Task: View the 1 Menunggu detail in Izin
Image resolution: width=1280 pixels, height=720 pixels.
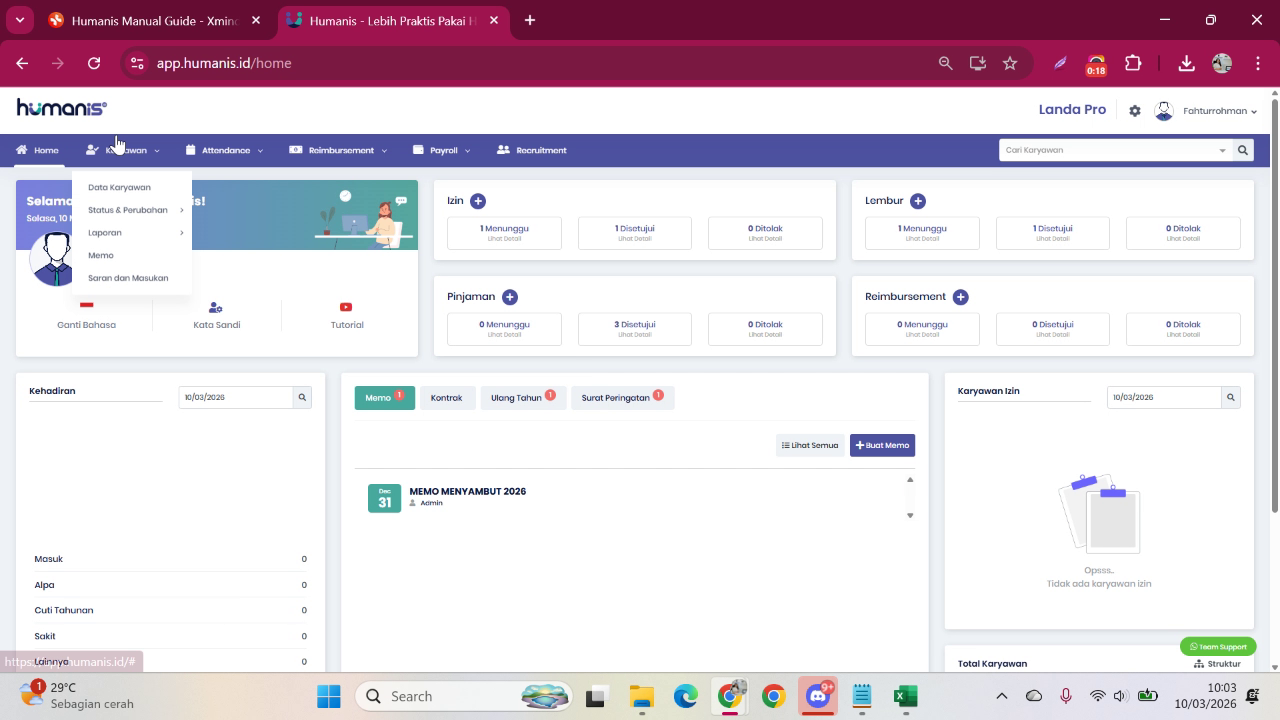Action: 504,233
